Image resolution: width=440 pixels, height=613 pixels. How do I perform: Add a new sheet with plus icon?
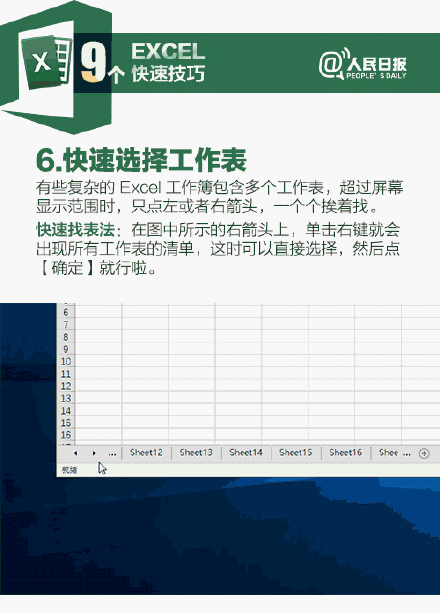point(424,453)
